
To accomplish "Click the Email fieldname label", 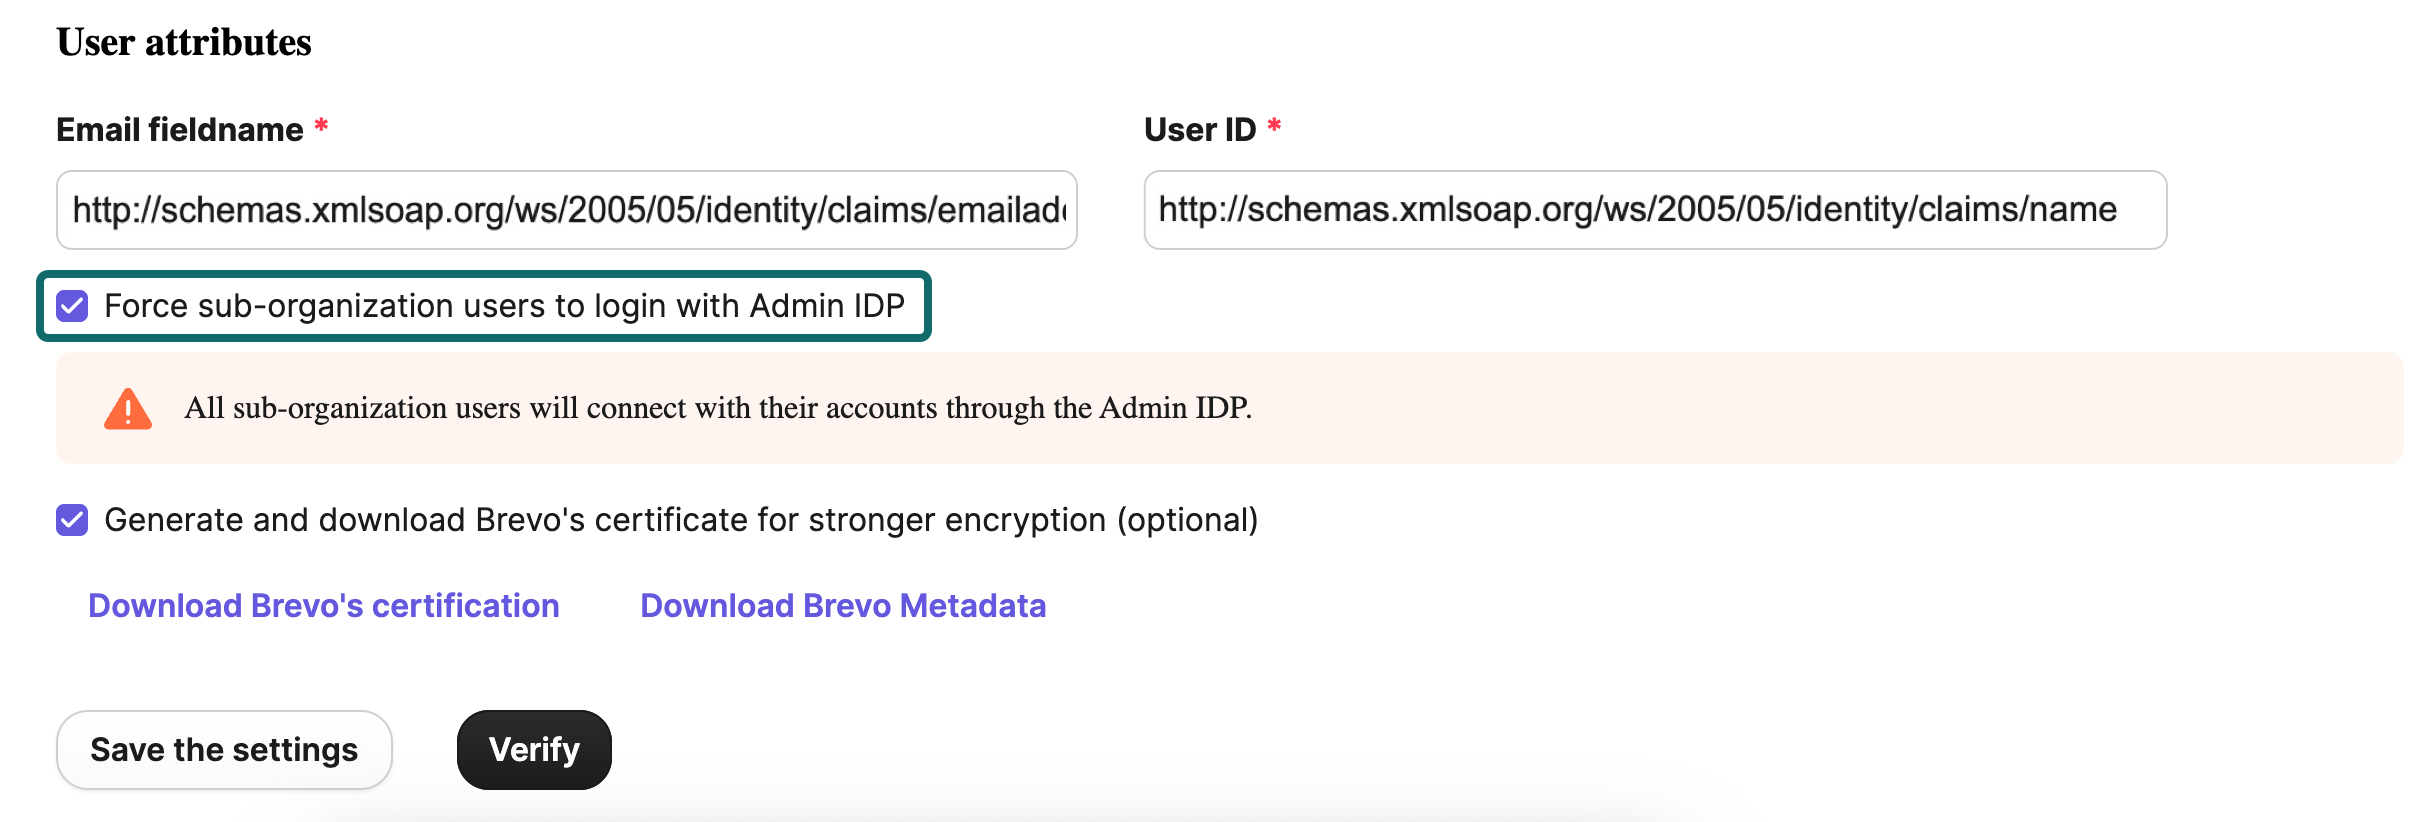I will (x=178, y=128).
